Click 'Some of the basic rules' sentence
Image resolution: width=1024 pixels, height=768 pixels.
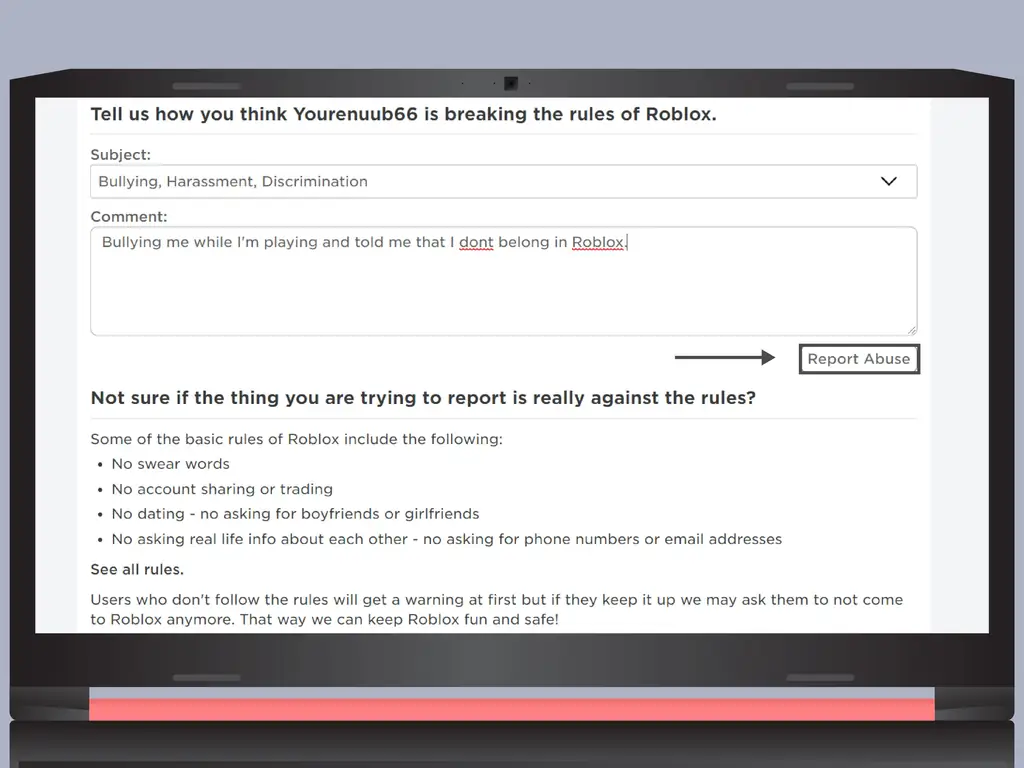pyautogui.click(x=296, y=440)
